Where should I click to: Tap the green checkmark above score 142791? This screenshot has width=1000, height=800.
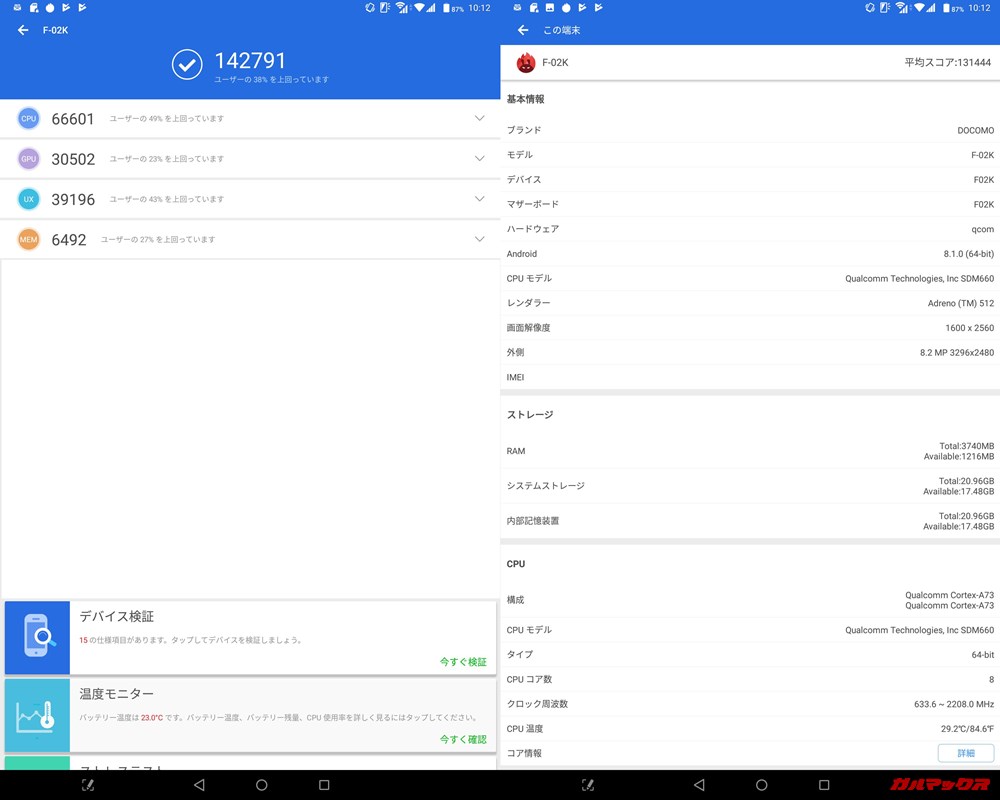pos(186,64)
